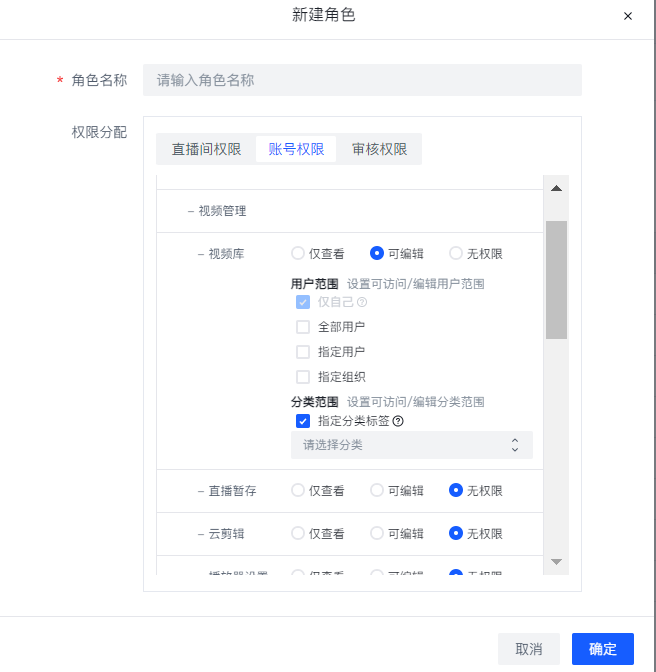Focus the 角色名称 input field

[362, 80]
